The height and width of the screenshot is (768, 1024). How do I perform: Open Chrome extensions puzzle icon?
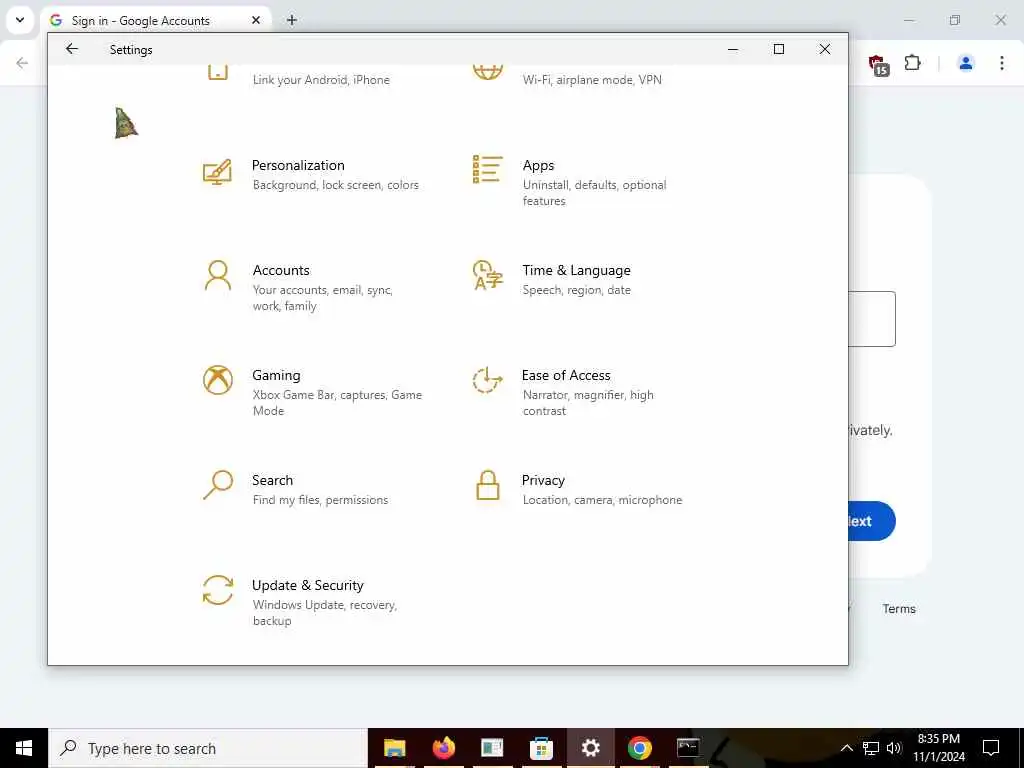tap(913, 63)
